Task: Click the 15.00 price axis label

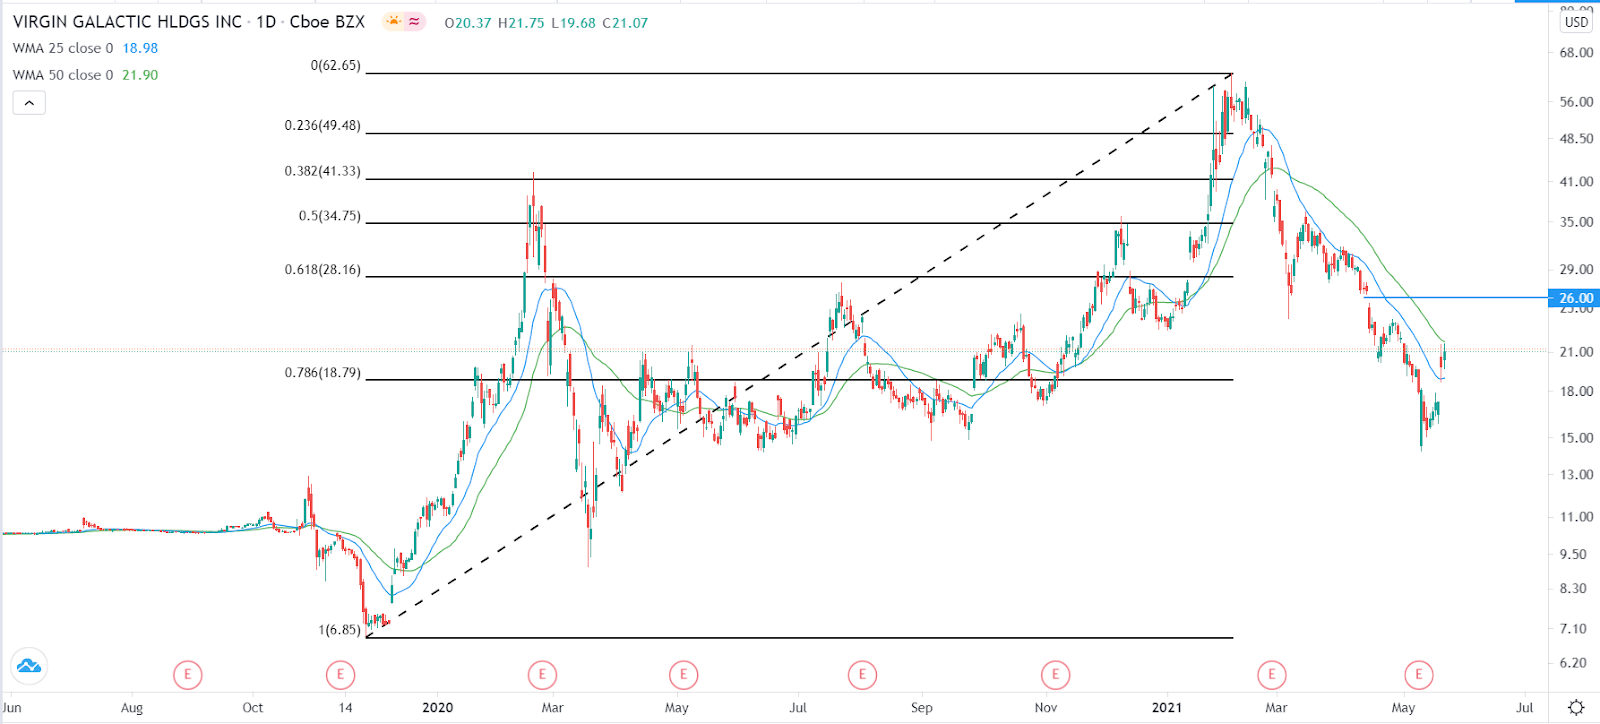Action: [x=1576, y=438]
